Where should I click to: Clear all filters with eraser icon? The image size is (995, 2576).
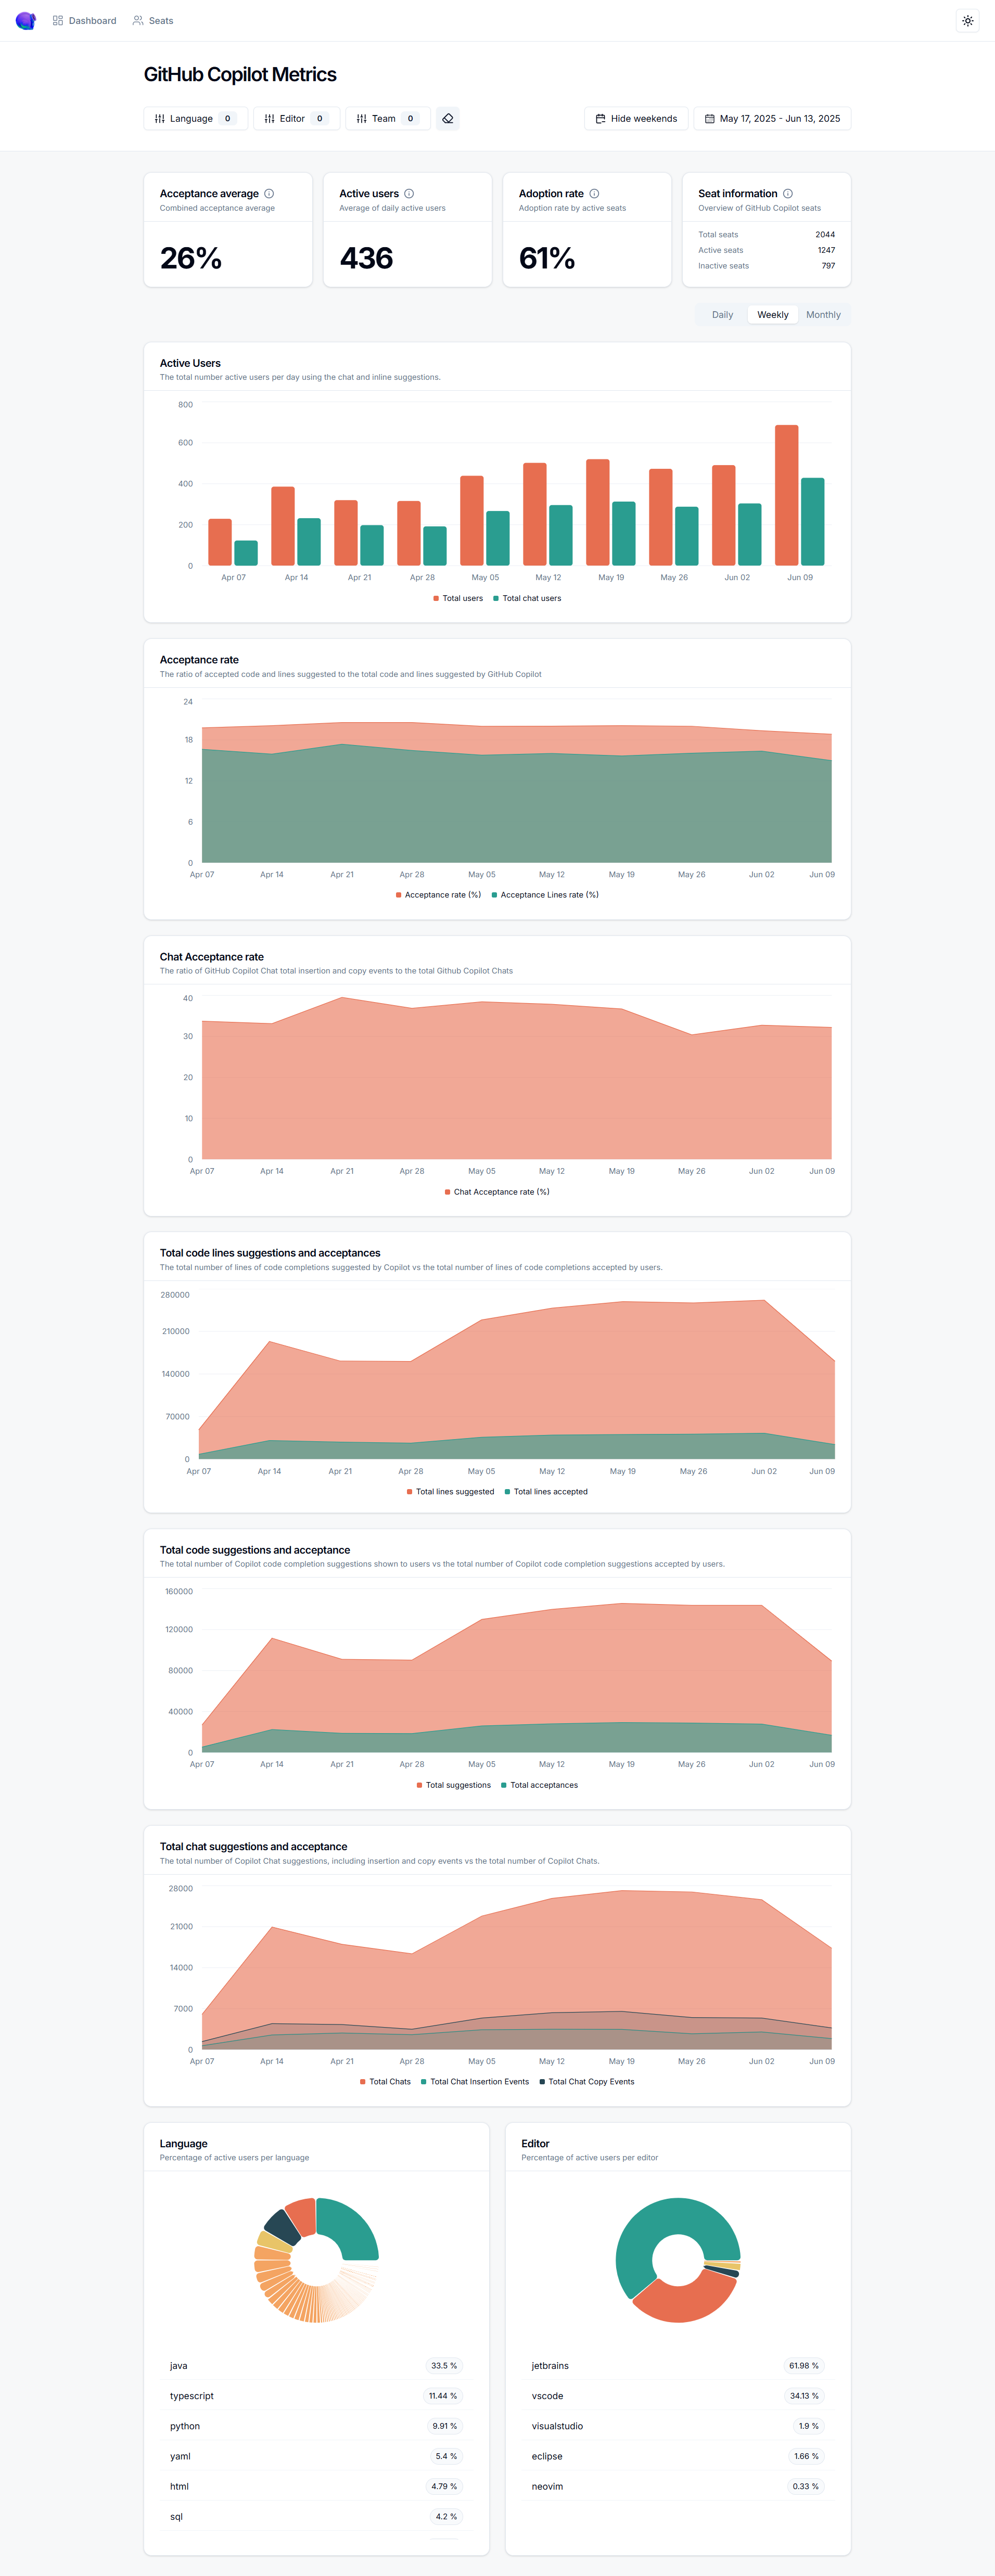click(447, 118)
